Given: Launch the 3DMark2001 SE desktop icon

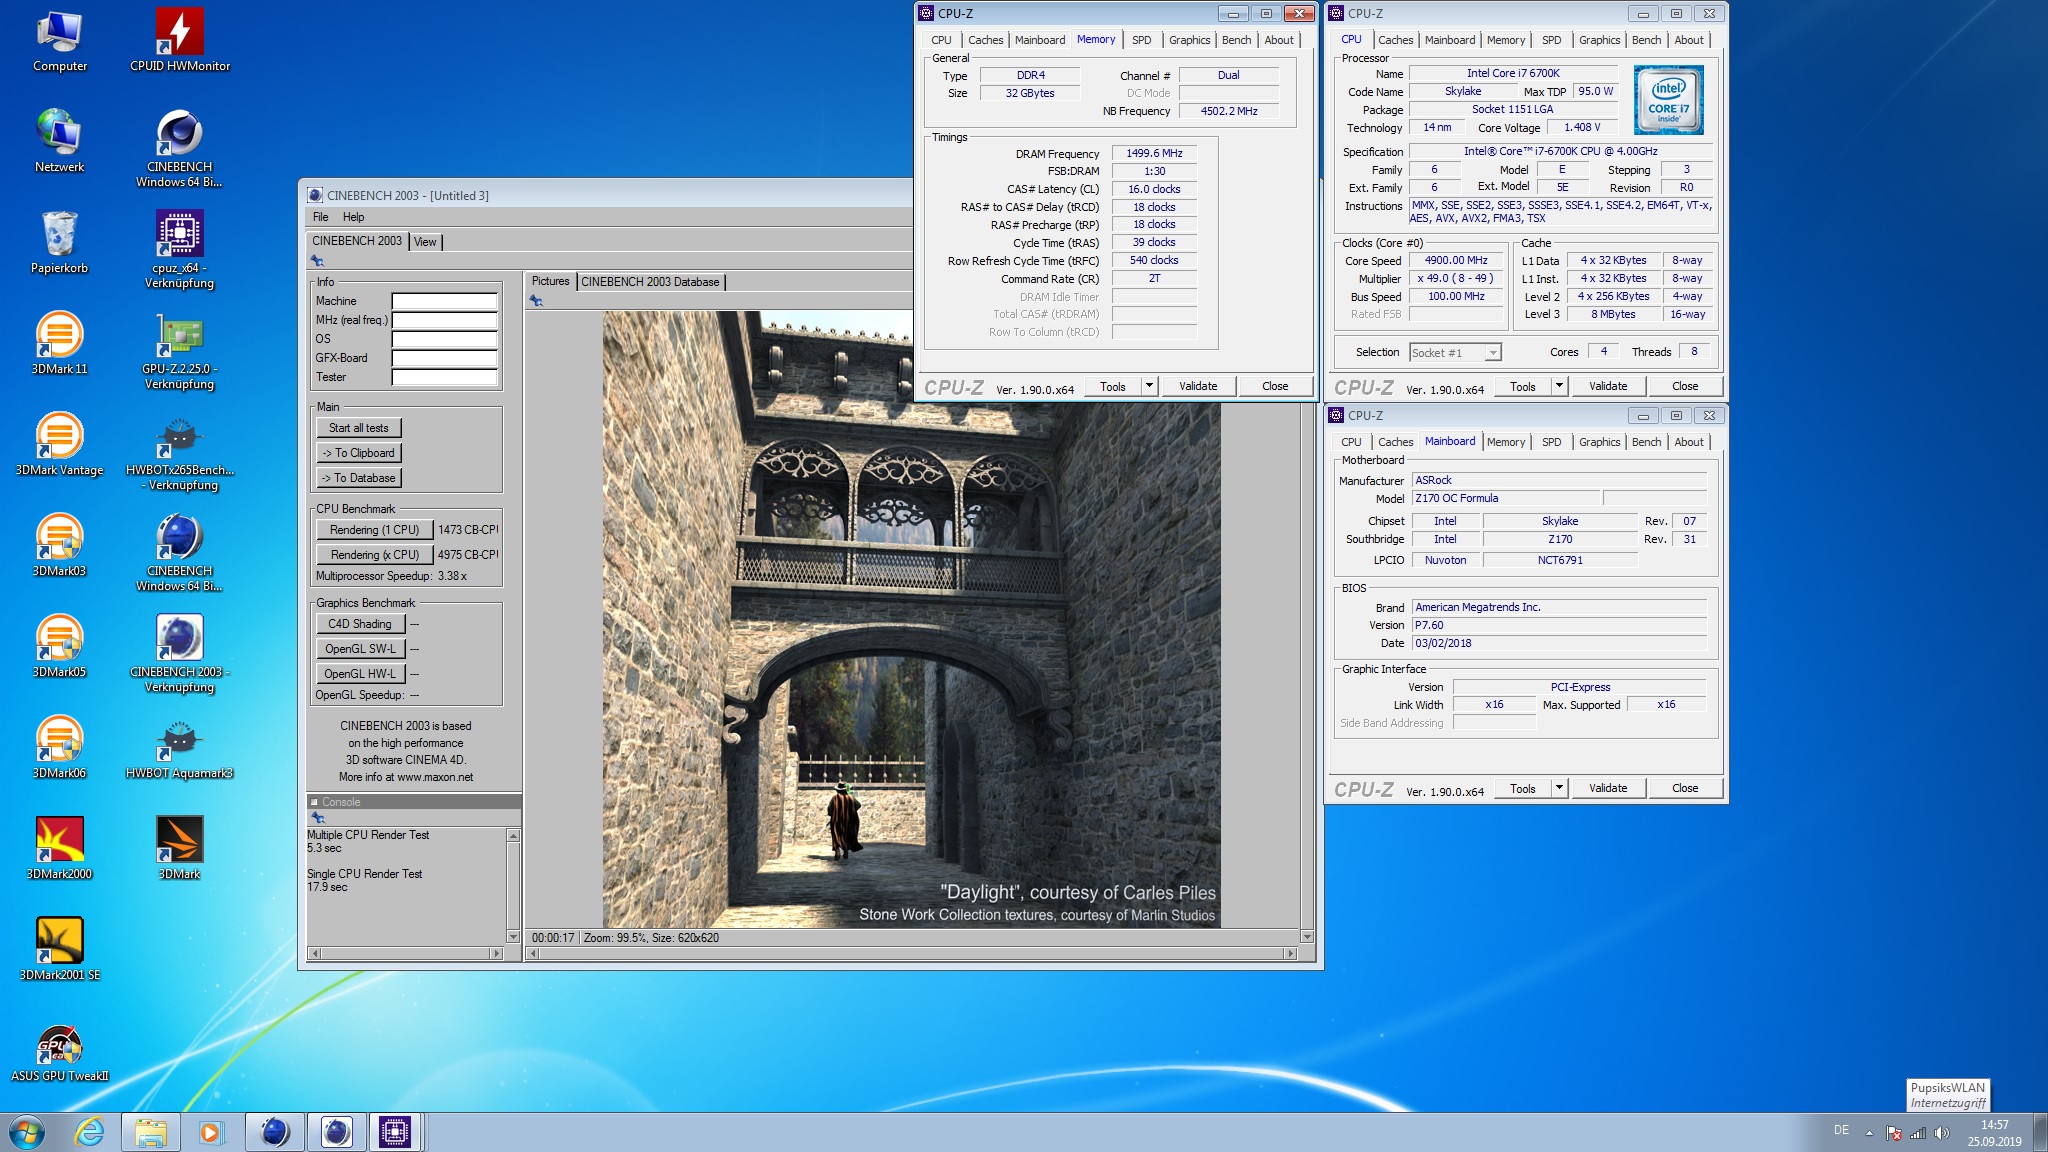Looking at the screenshot, I should click(x=60, y=950).
